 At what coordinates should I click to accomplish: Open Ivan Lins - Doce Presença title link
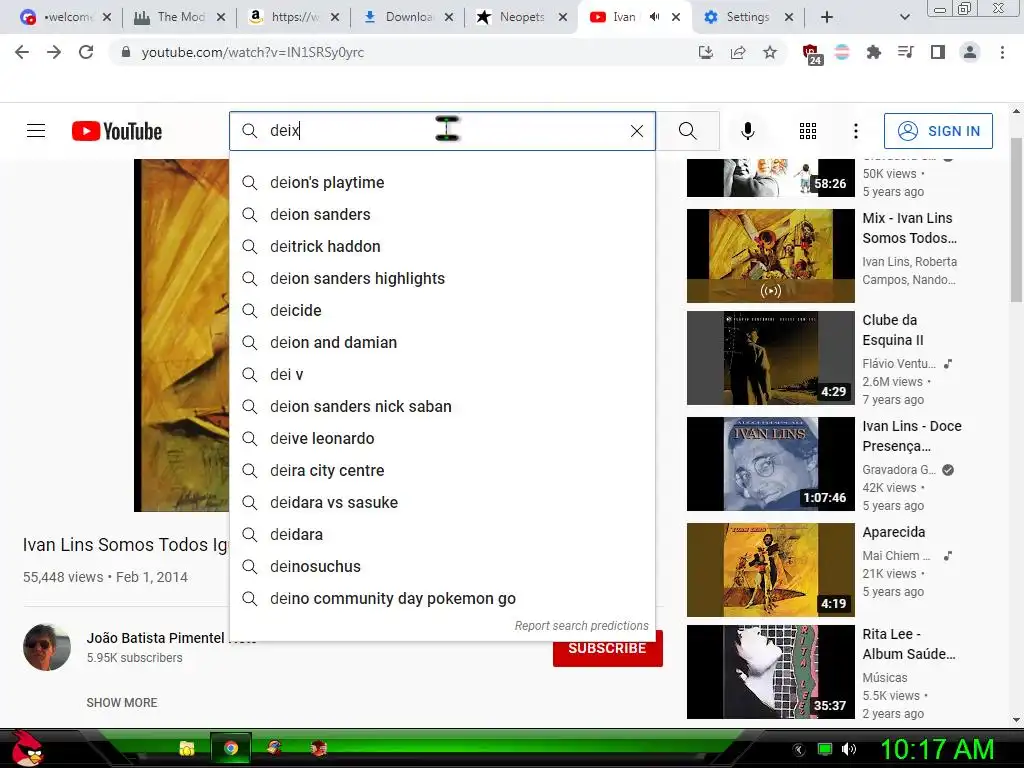pyautogui.click(x=912, y=436)
